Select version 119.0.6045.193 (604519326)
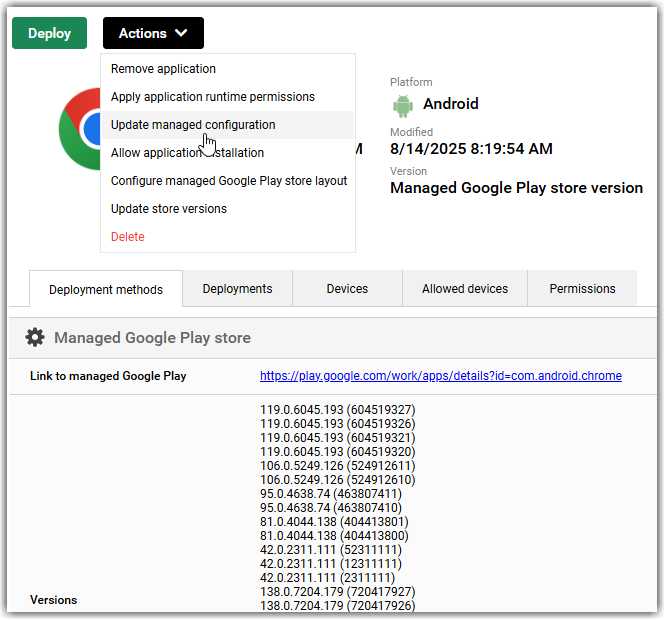 tap(338, 424)
